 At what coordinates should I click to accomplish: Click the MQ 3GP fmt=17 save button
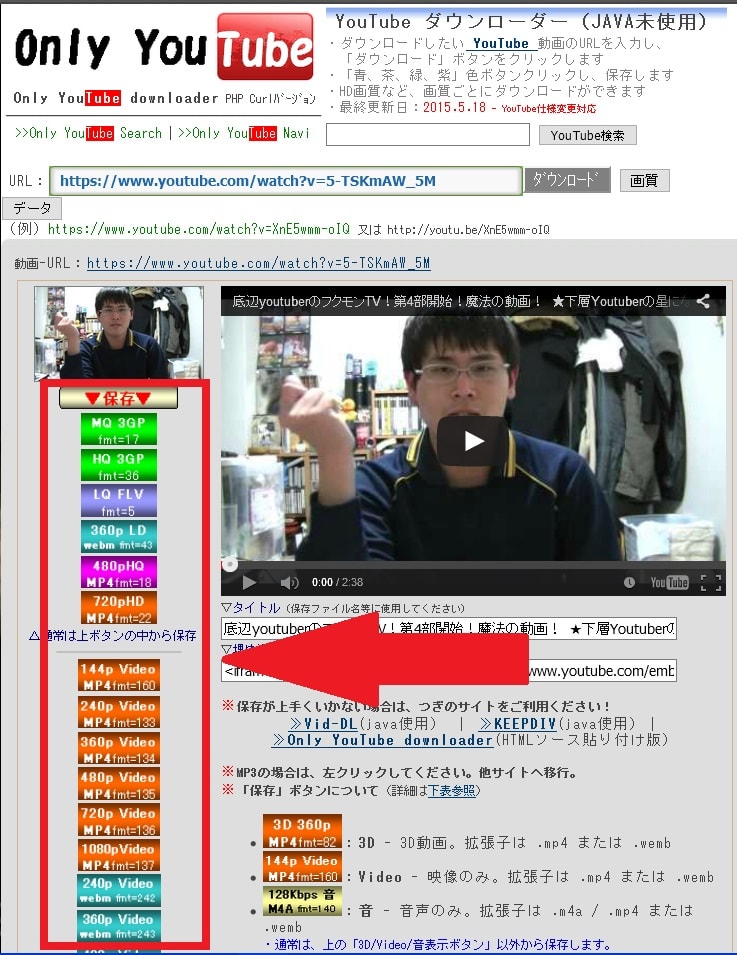(119, 429)
